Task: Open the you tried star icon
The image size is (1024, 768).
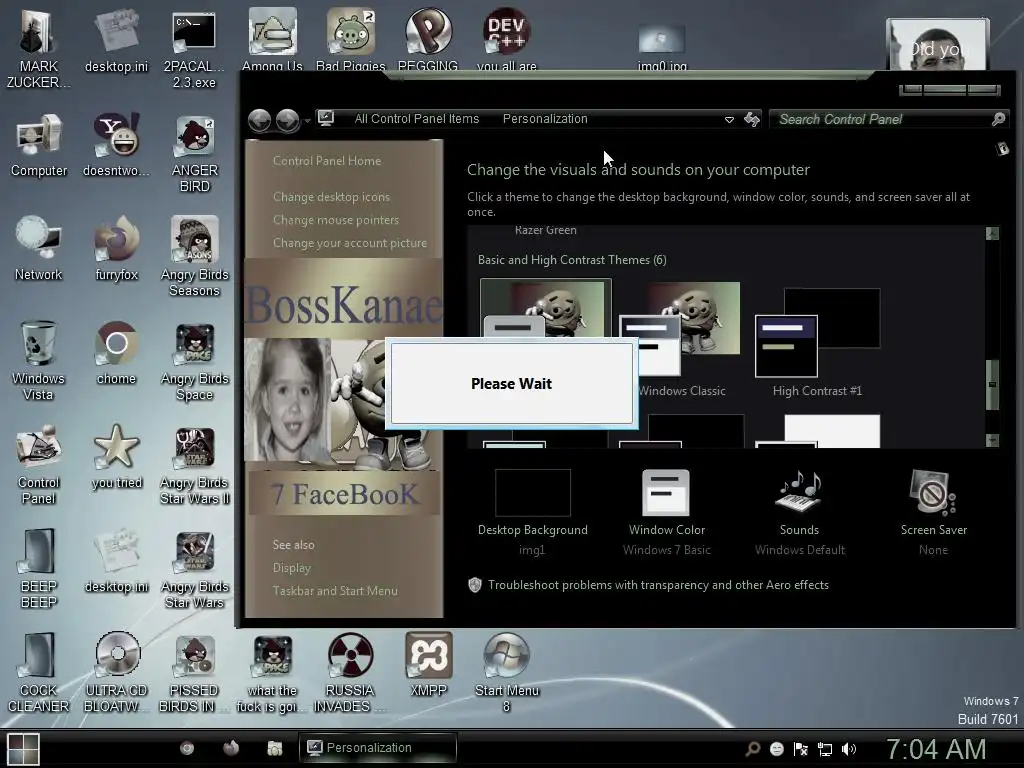Action: (x=116, y=456)
